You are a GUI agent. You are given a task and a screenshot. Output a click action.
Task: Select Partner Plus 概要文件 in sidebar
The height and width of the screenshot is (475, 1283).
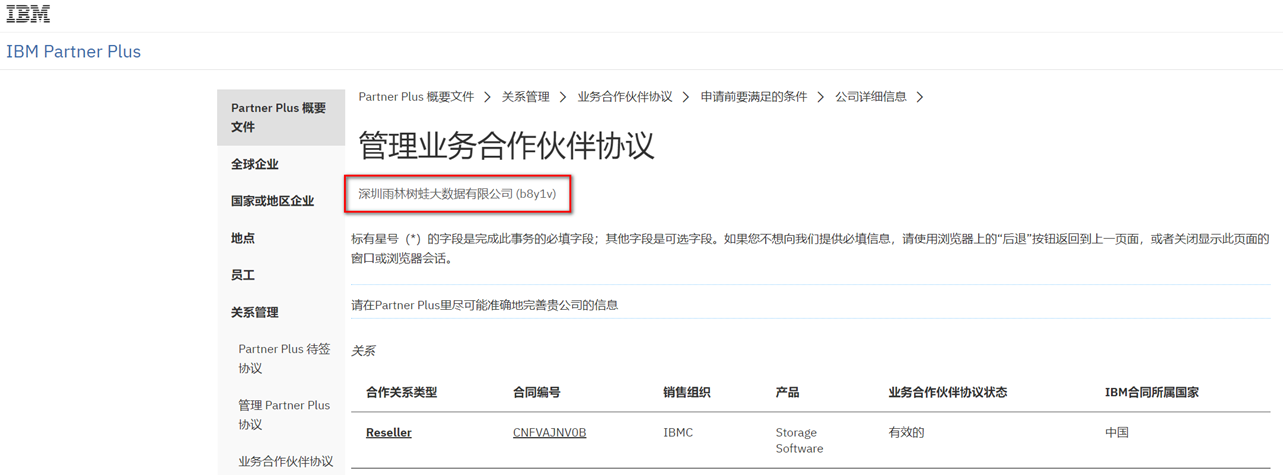click(279, 117)
